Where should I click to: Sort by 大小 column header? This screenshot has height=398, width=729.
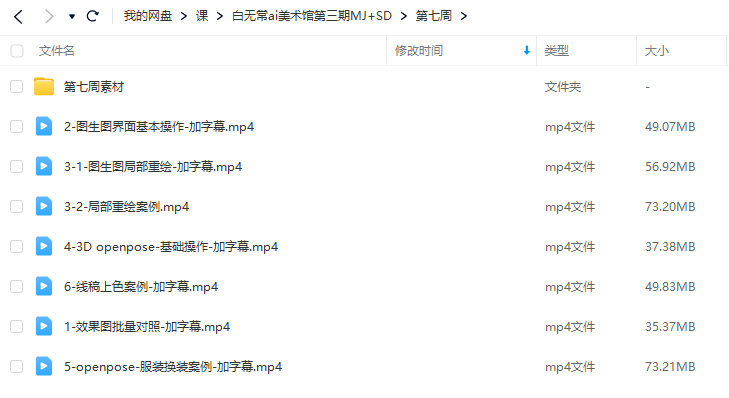[x=656, y=51]
